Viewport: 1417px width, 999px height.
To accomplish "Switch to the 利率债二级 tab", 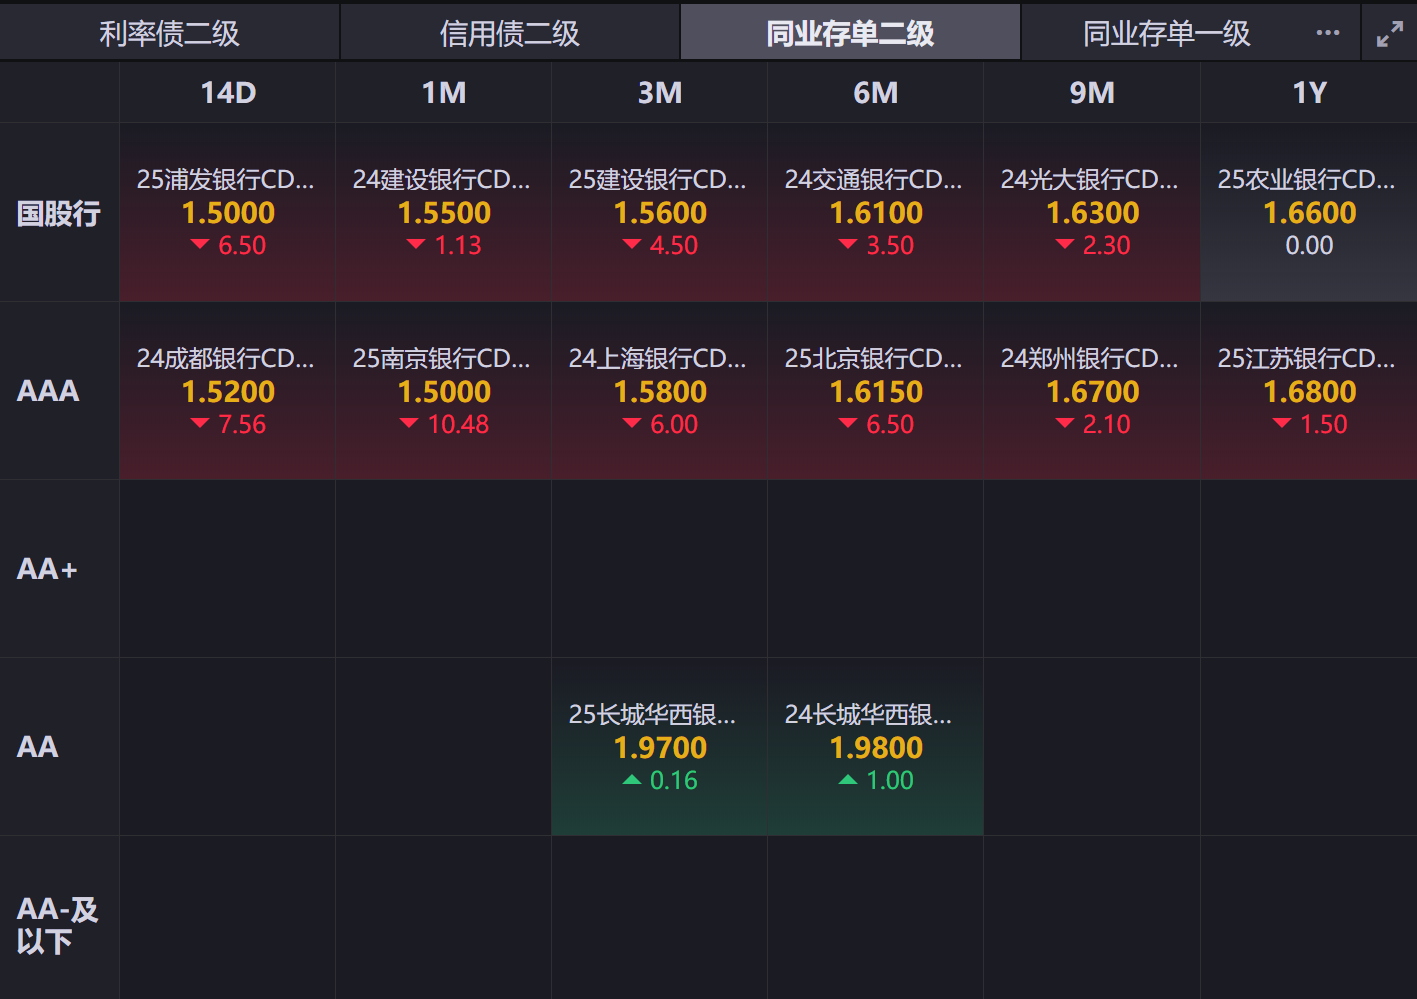I will click(x=170, y=33).
